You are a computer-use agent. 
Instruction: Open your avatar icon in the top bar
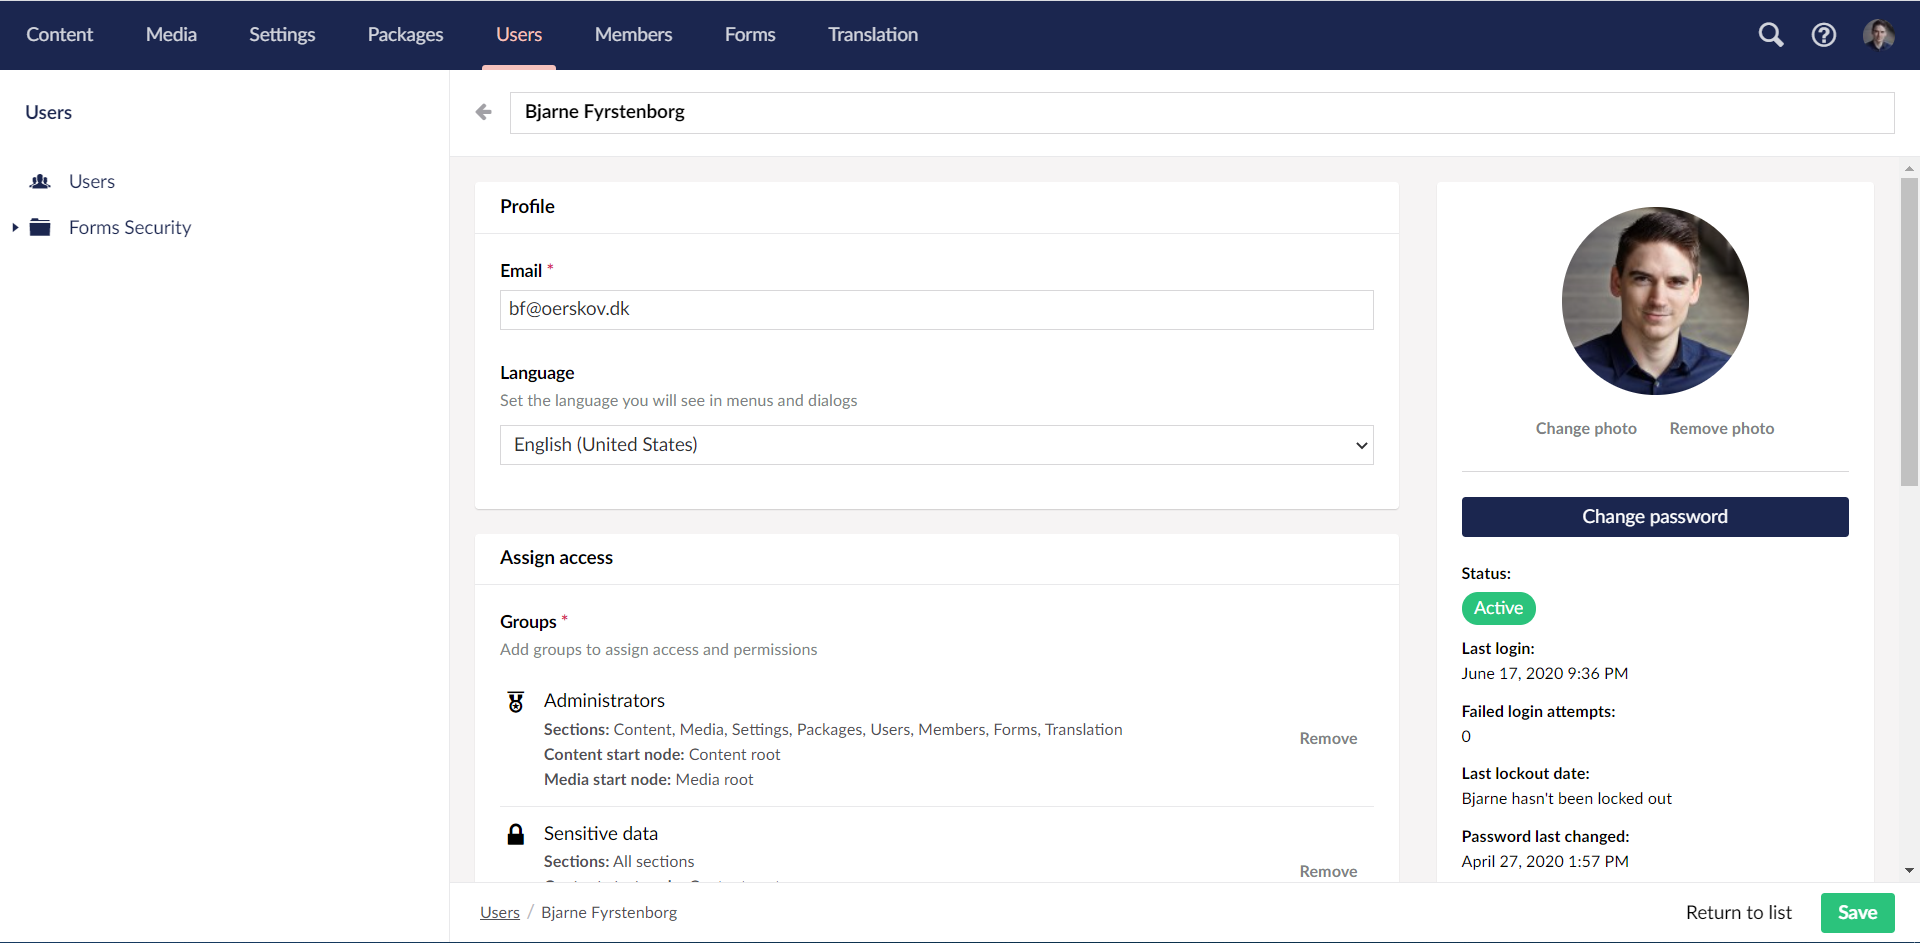click(x=1880, y=34)
